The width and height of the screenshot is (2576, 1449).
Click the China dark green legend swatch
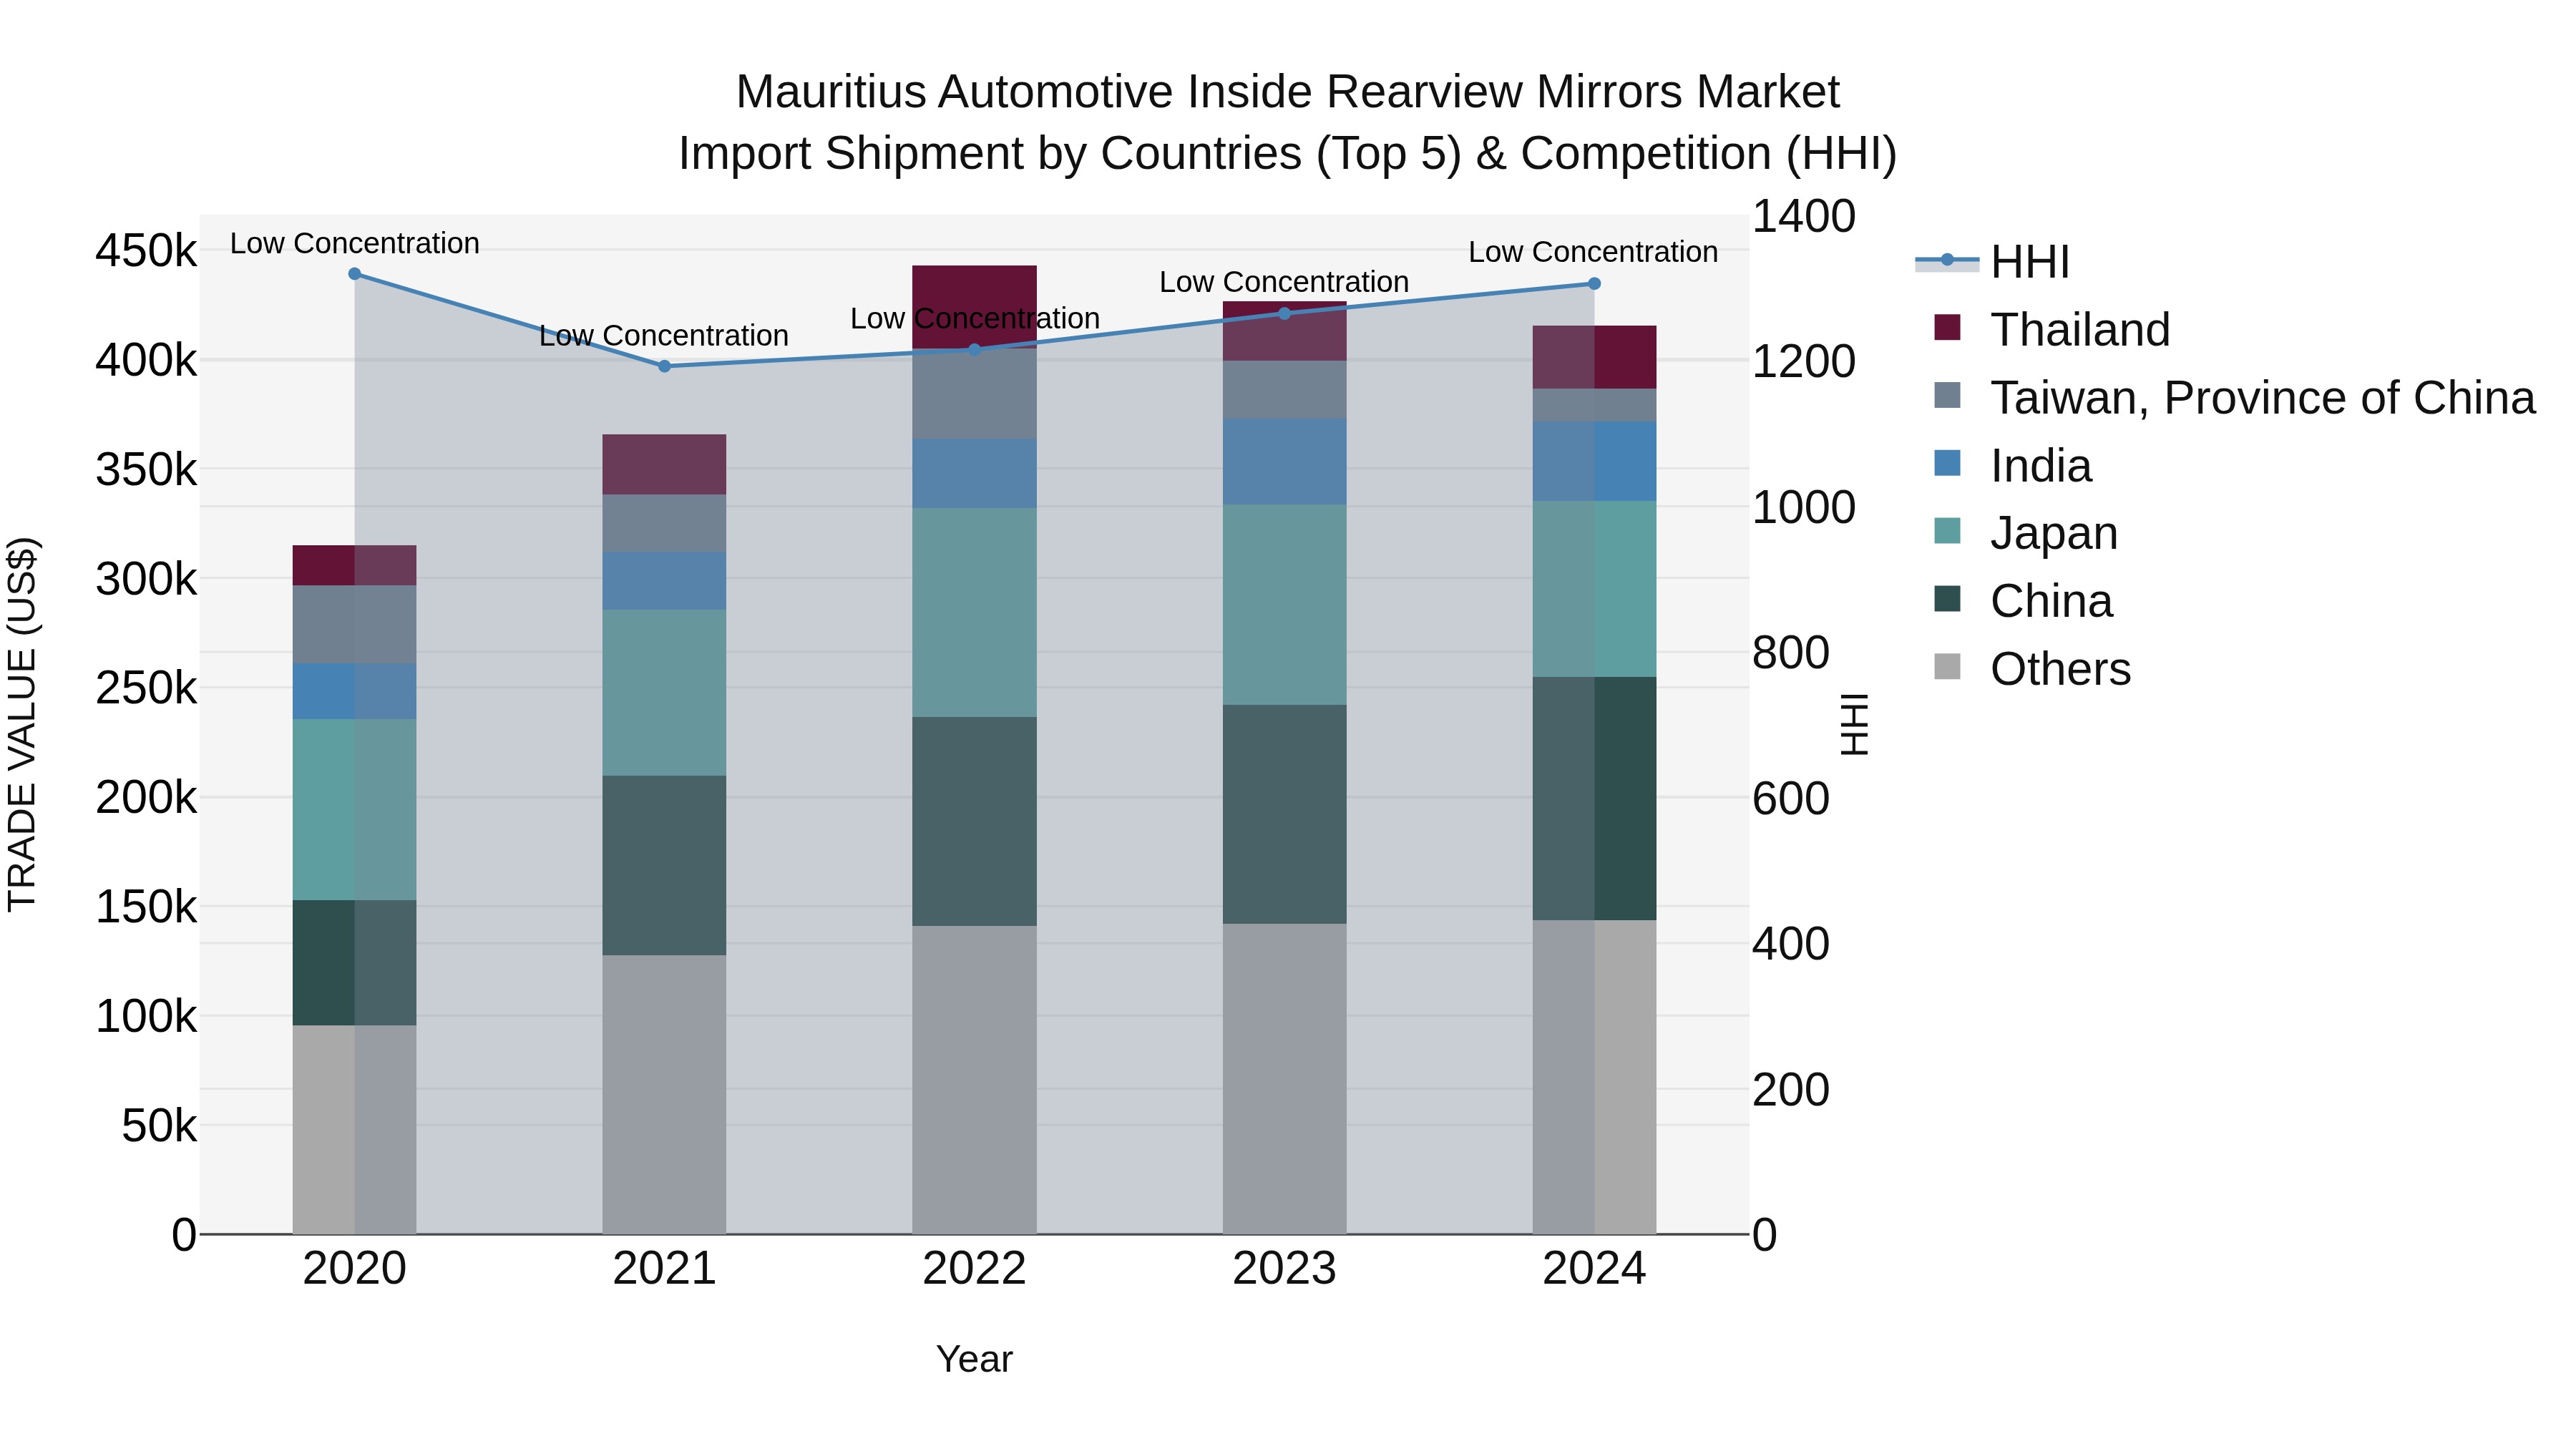click(x=1947, y=598)
